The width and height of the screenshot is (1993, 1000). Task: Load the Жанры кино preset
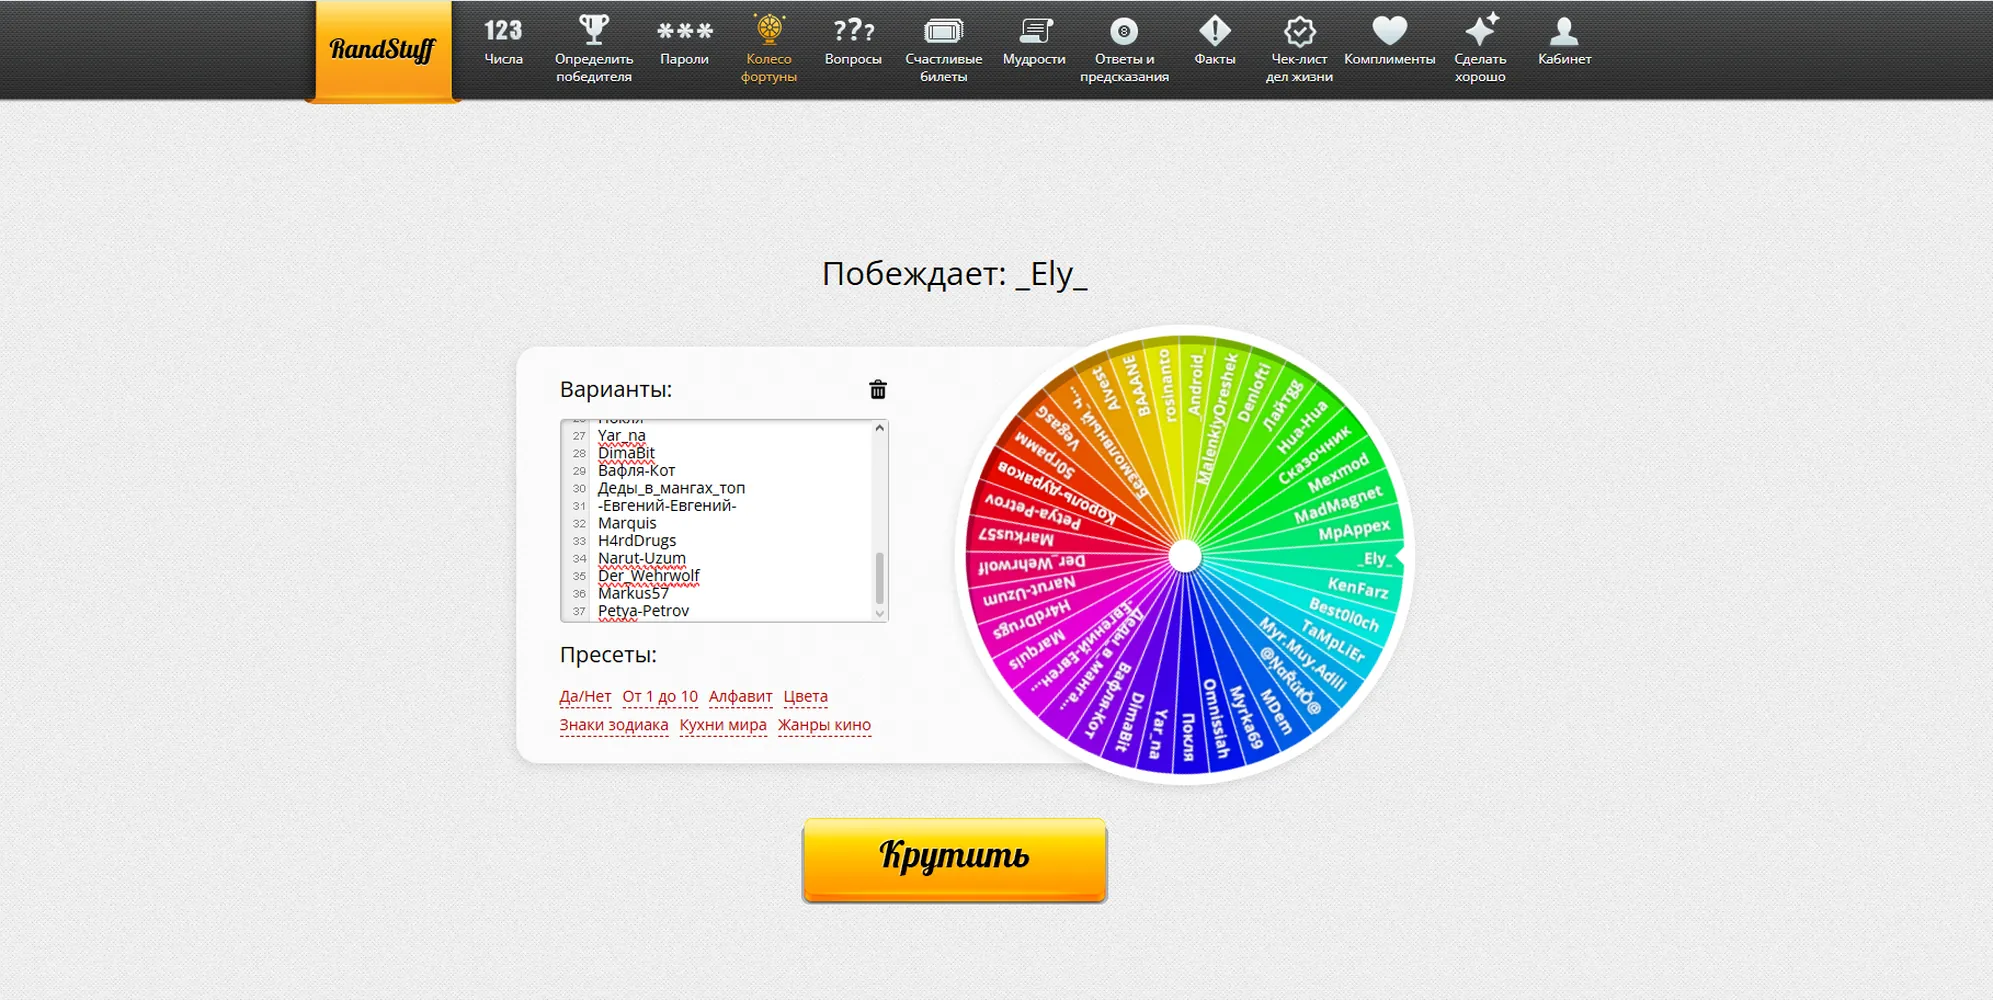824,725
